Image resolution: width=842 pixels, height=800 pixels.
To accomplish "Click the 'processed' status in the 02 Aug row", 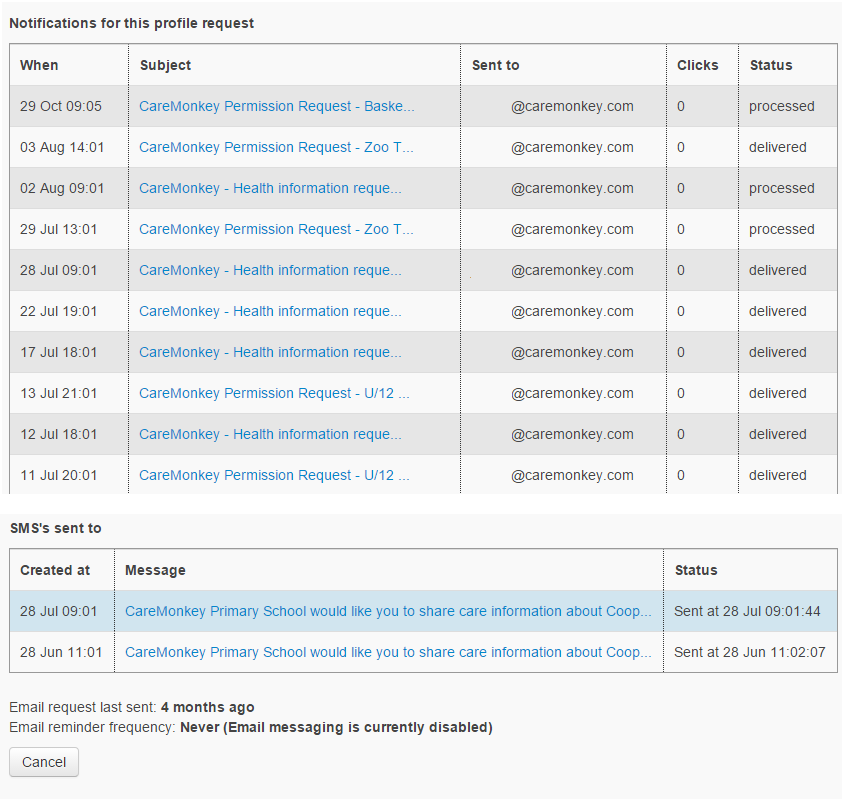I will 782,188.
